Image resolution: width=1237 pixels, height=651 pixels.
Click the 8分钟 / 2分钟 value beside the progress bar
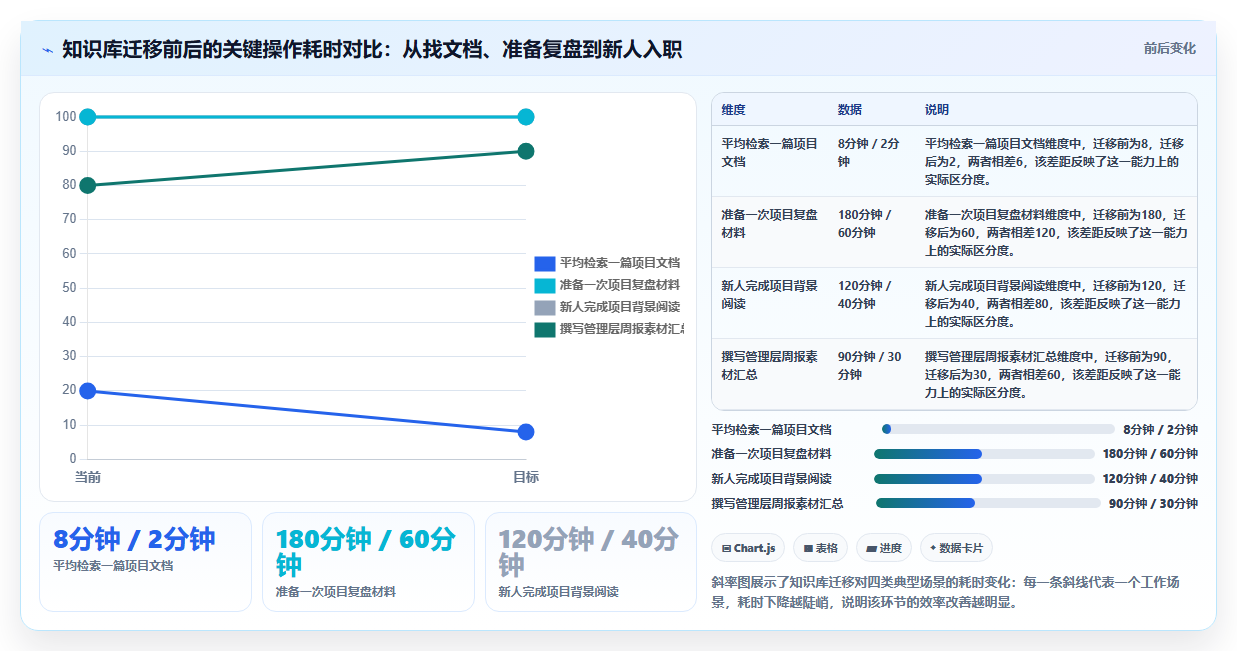click(1160, 430)
